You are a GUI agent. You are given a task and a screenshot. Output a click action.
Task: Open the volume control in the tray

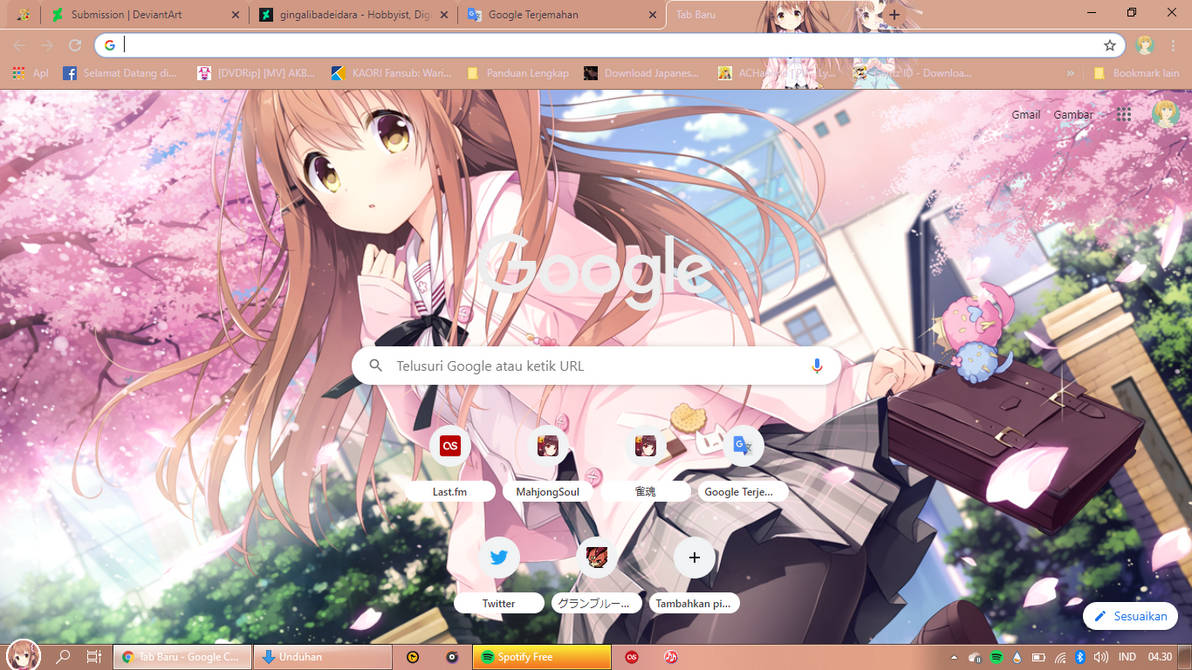pos(1100,657)
